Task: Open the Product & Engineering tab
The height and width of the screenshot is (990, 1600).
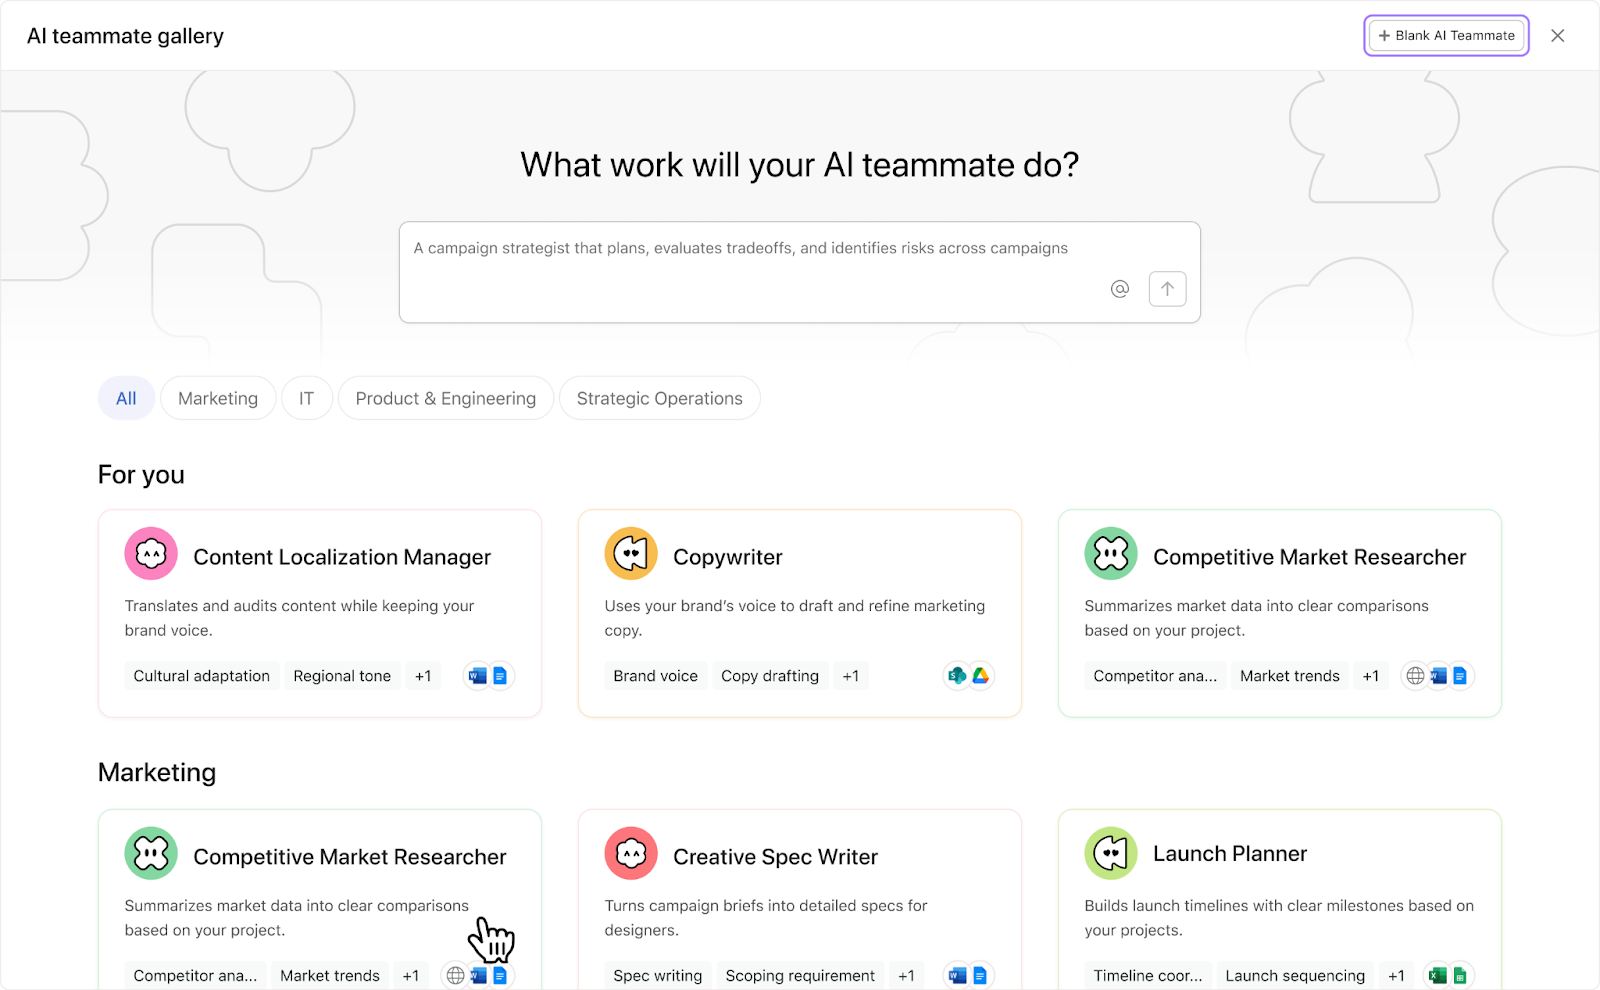Action: click(x=446, y=399)
